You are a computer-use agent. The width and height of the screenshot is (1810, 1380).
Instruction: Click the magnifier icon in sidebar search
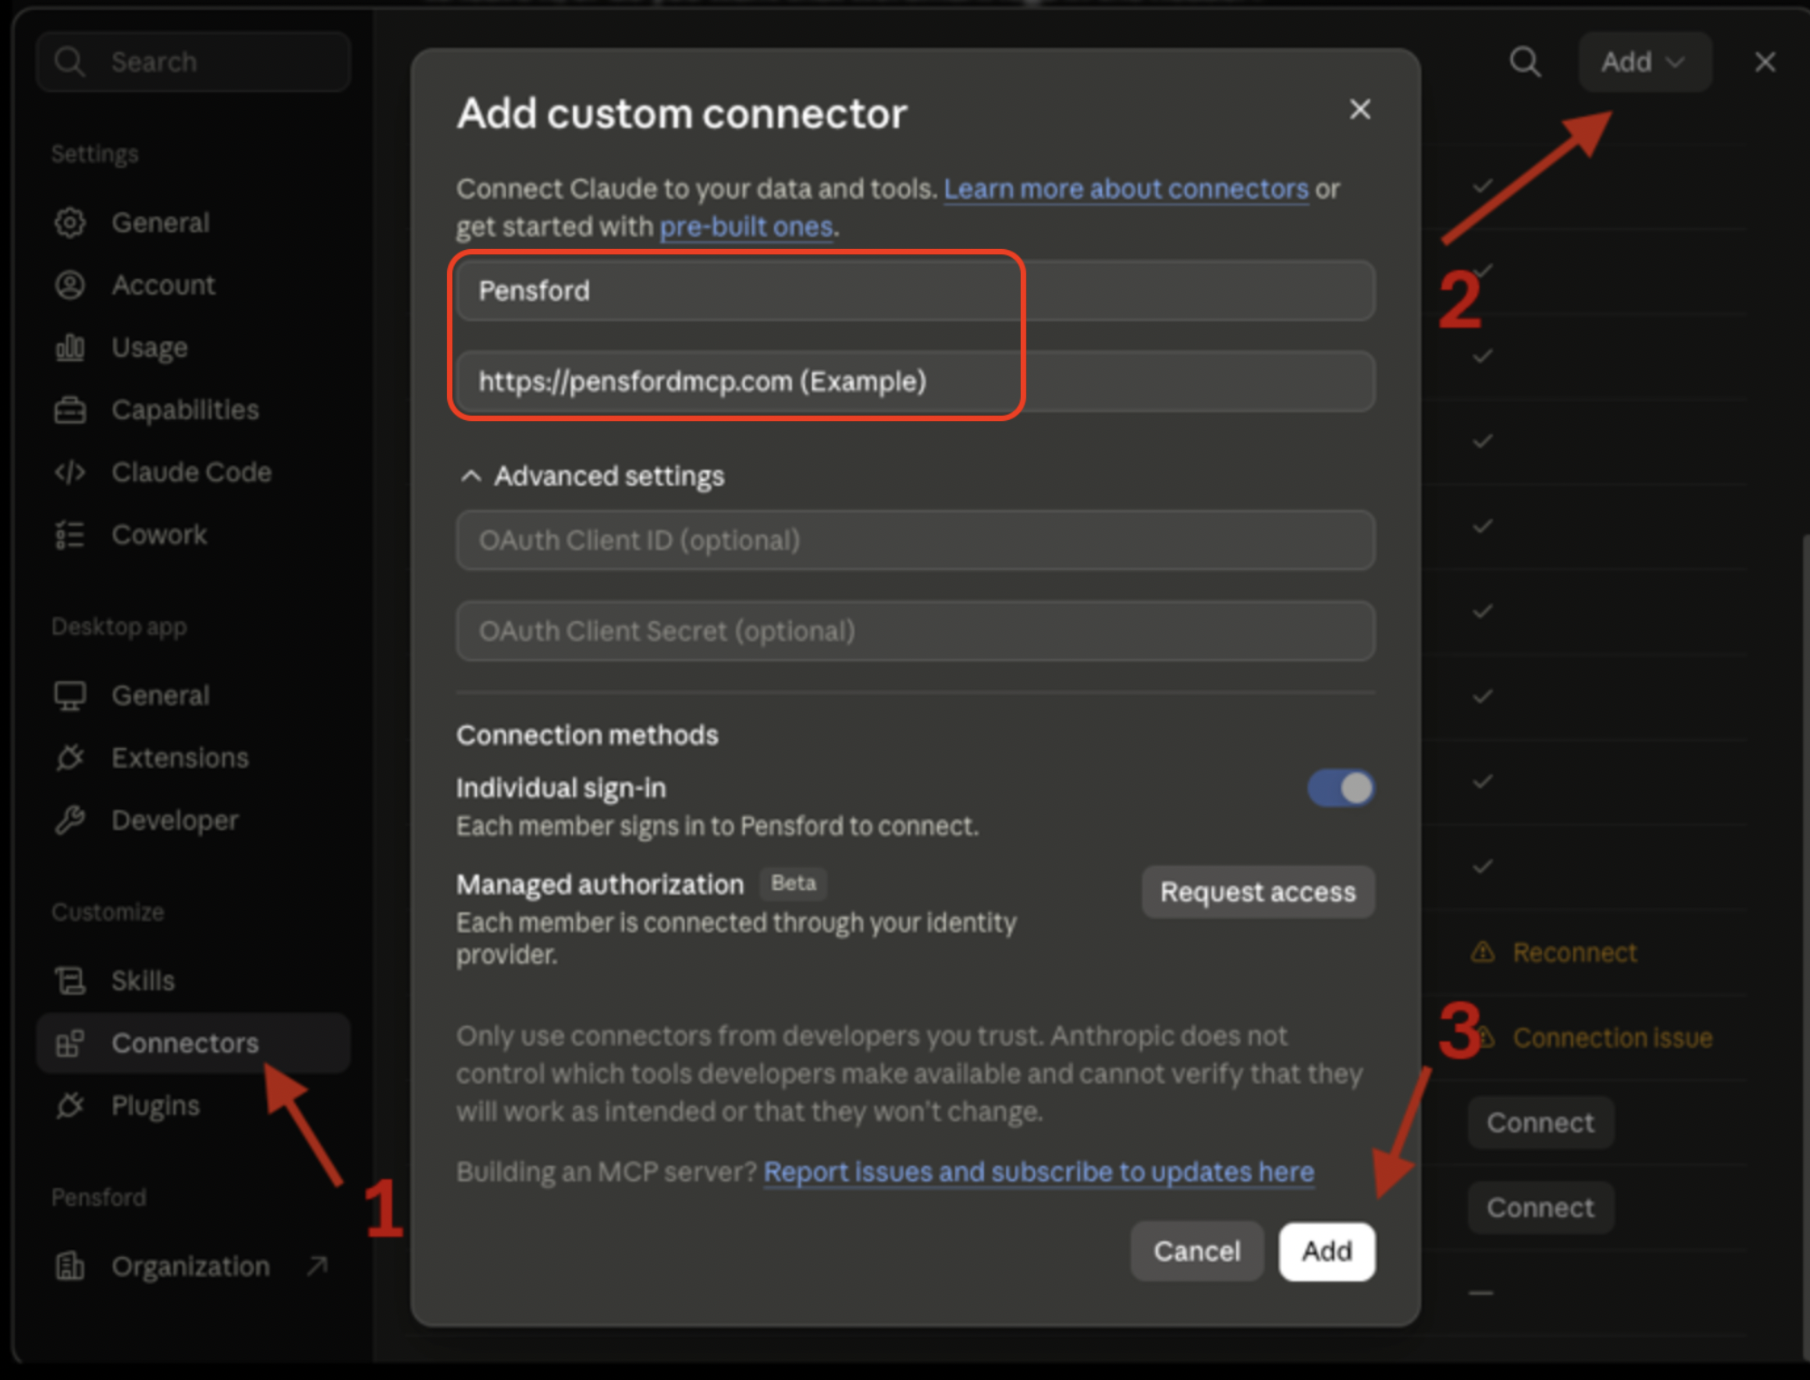click(69, 61)
